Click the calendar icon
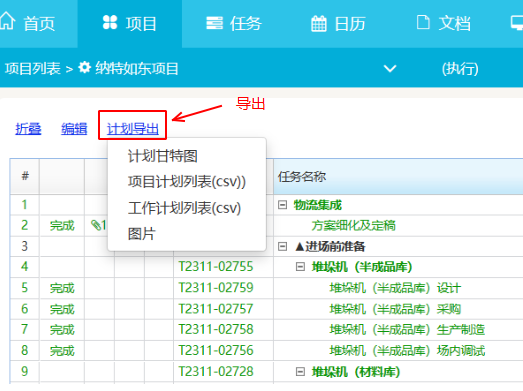The width and height of the screenshot is (523, 391). point(319,23)
